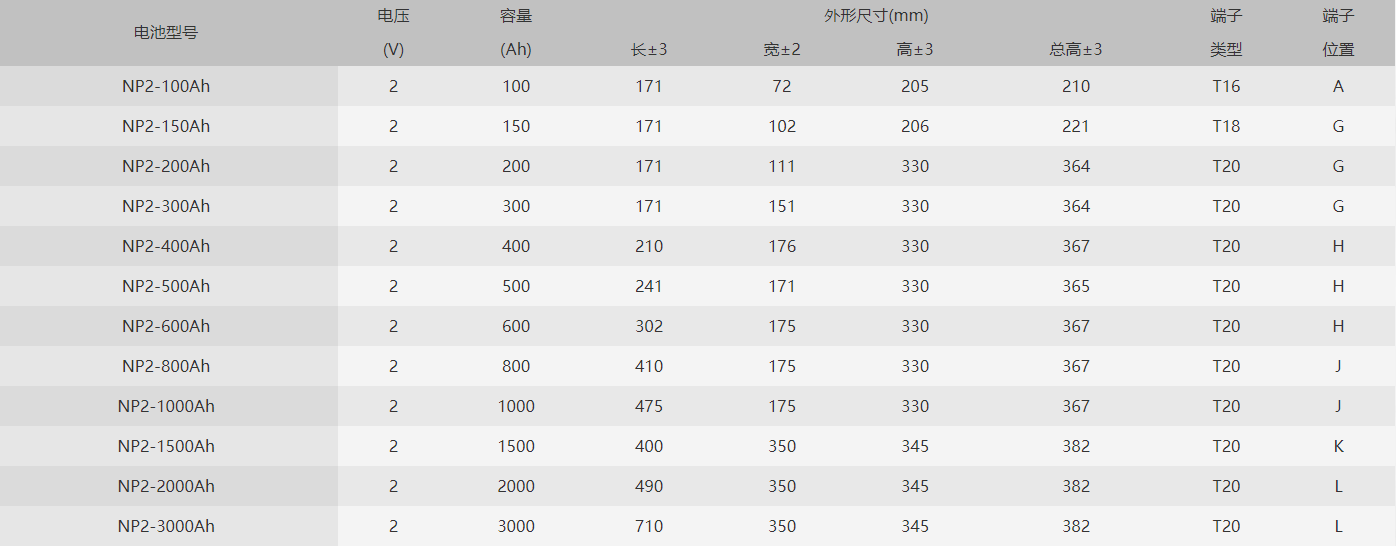This screenshot has height=546, width=1396.
Task: Select the NP2-100Ah model cell
Action: 166,86
